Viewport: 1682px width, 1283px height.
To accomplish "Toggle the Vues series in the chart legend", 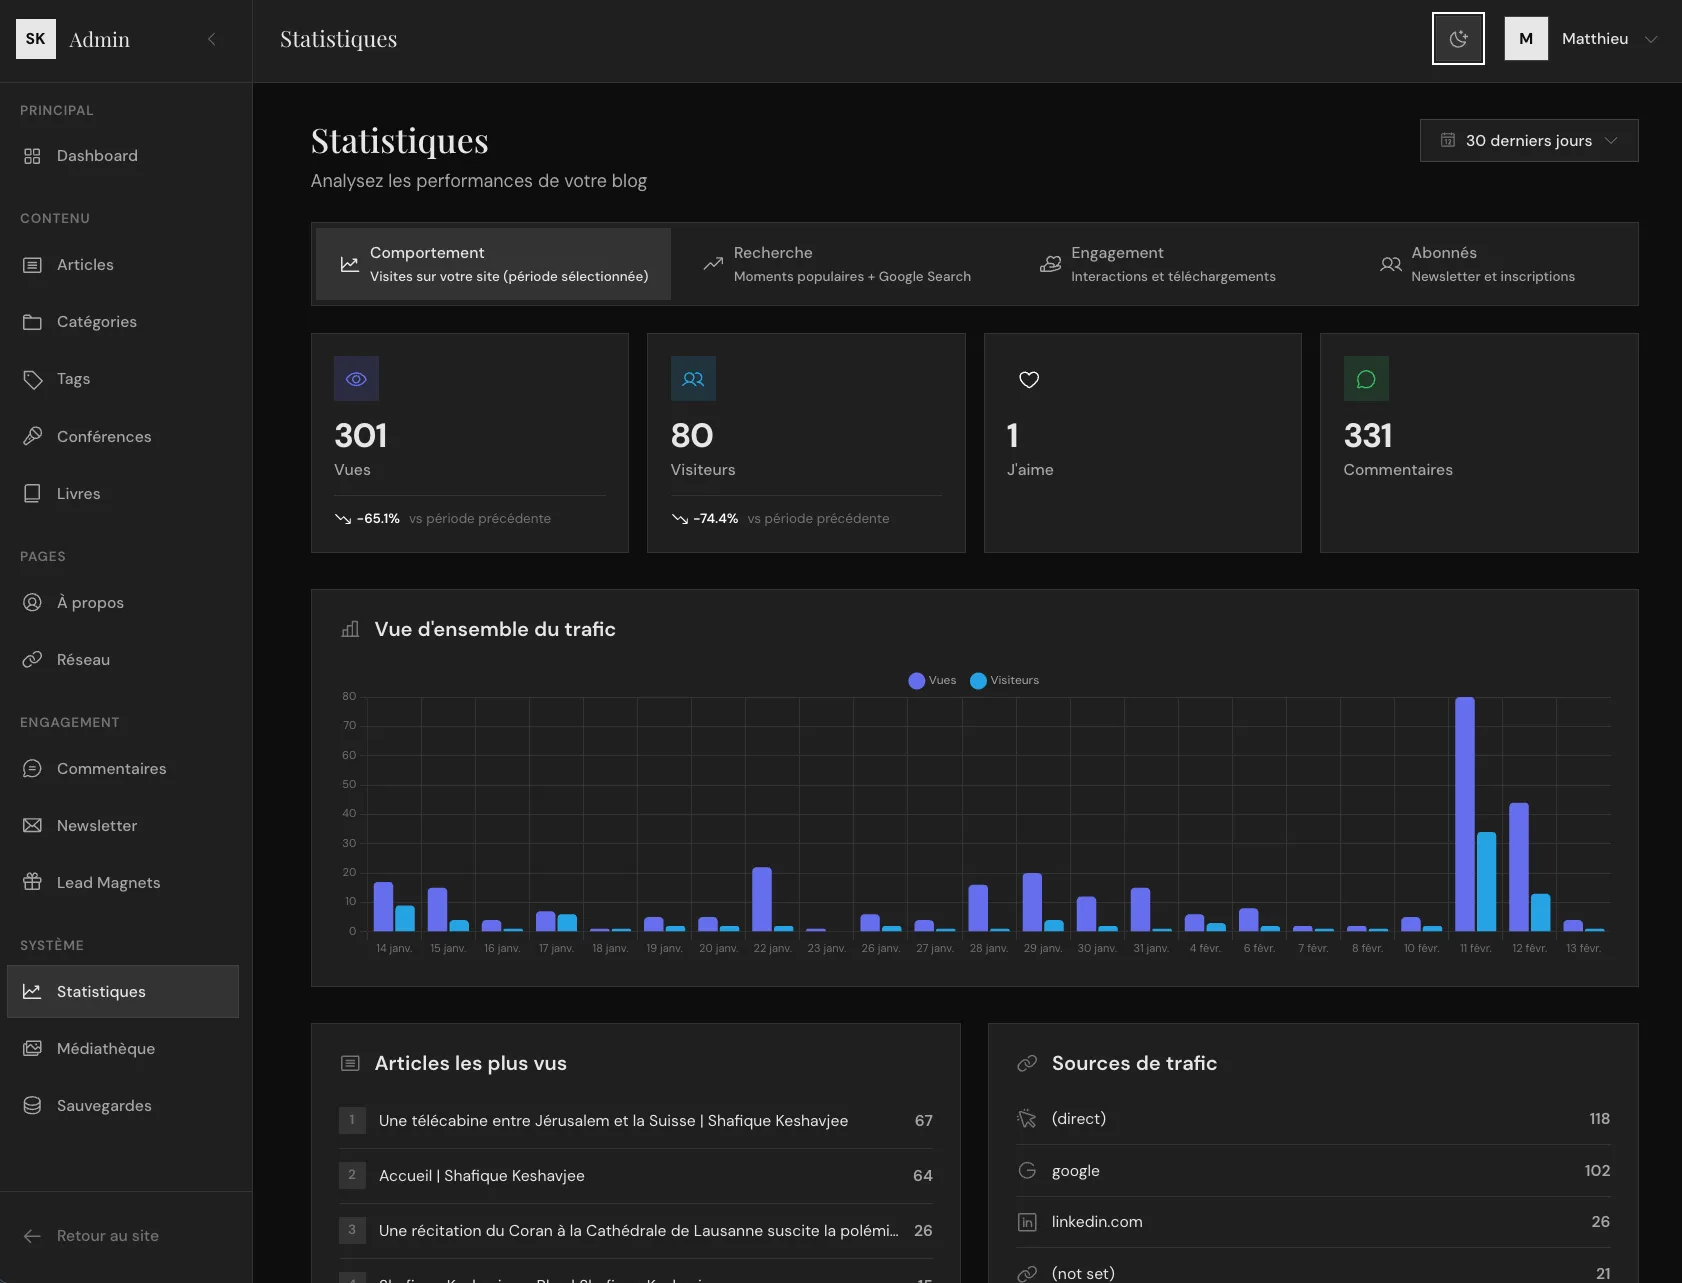I will (x=931, y=680).
